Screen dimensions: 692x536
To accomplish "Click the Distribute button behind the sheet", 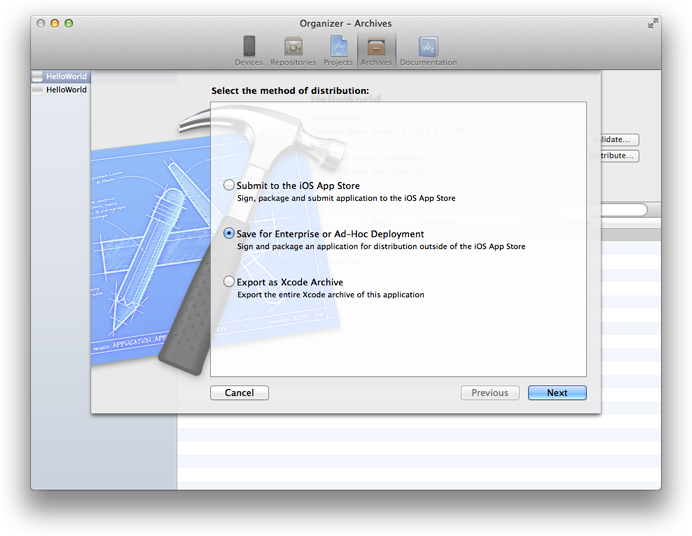I will (620, 156).
